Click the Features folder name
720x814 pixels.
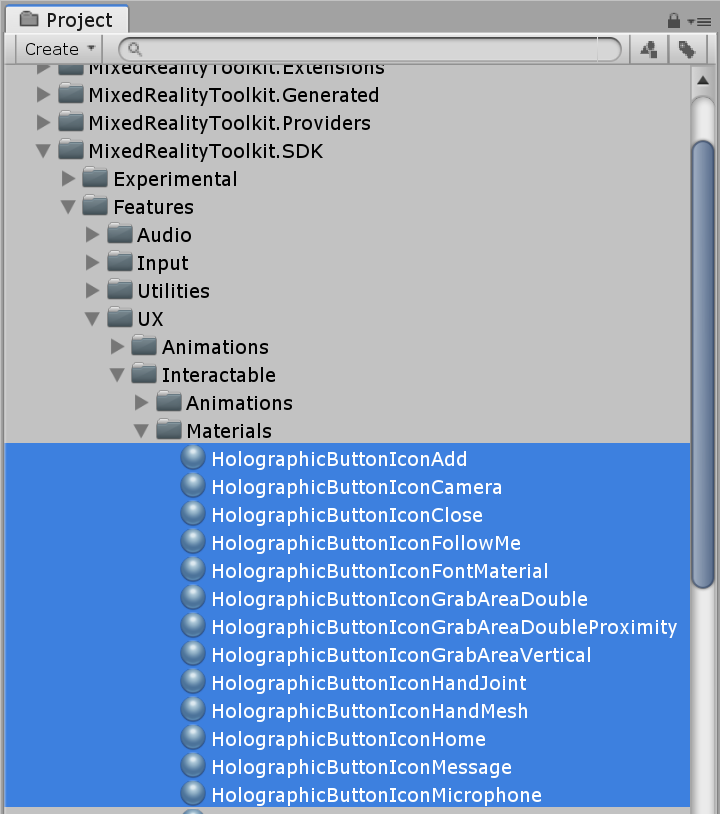(x=154, y=207)
